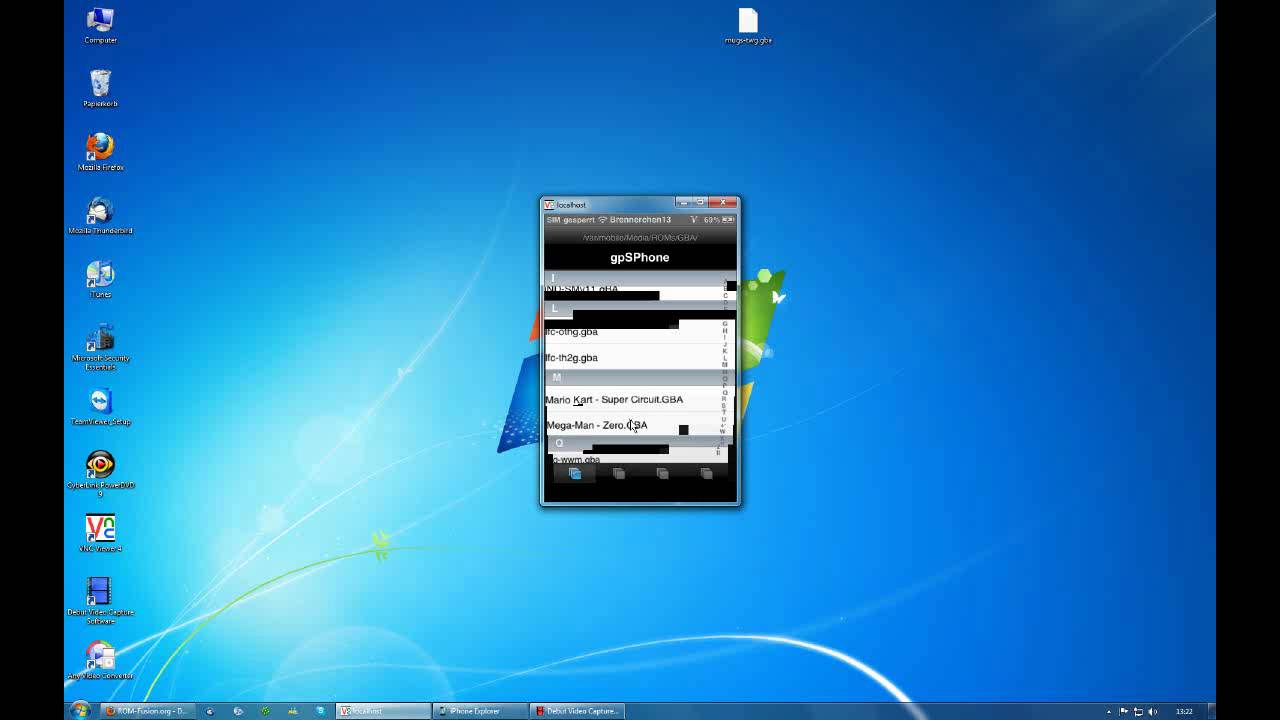Switch to iPhone Explorer taskbar button
Viewport: 1280px width, 720px height.
pos(481,711)
